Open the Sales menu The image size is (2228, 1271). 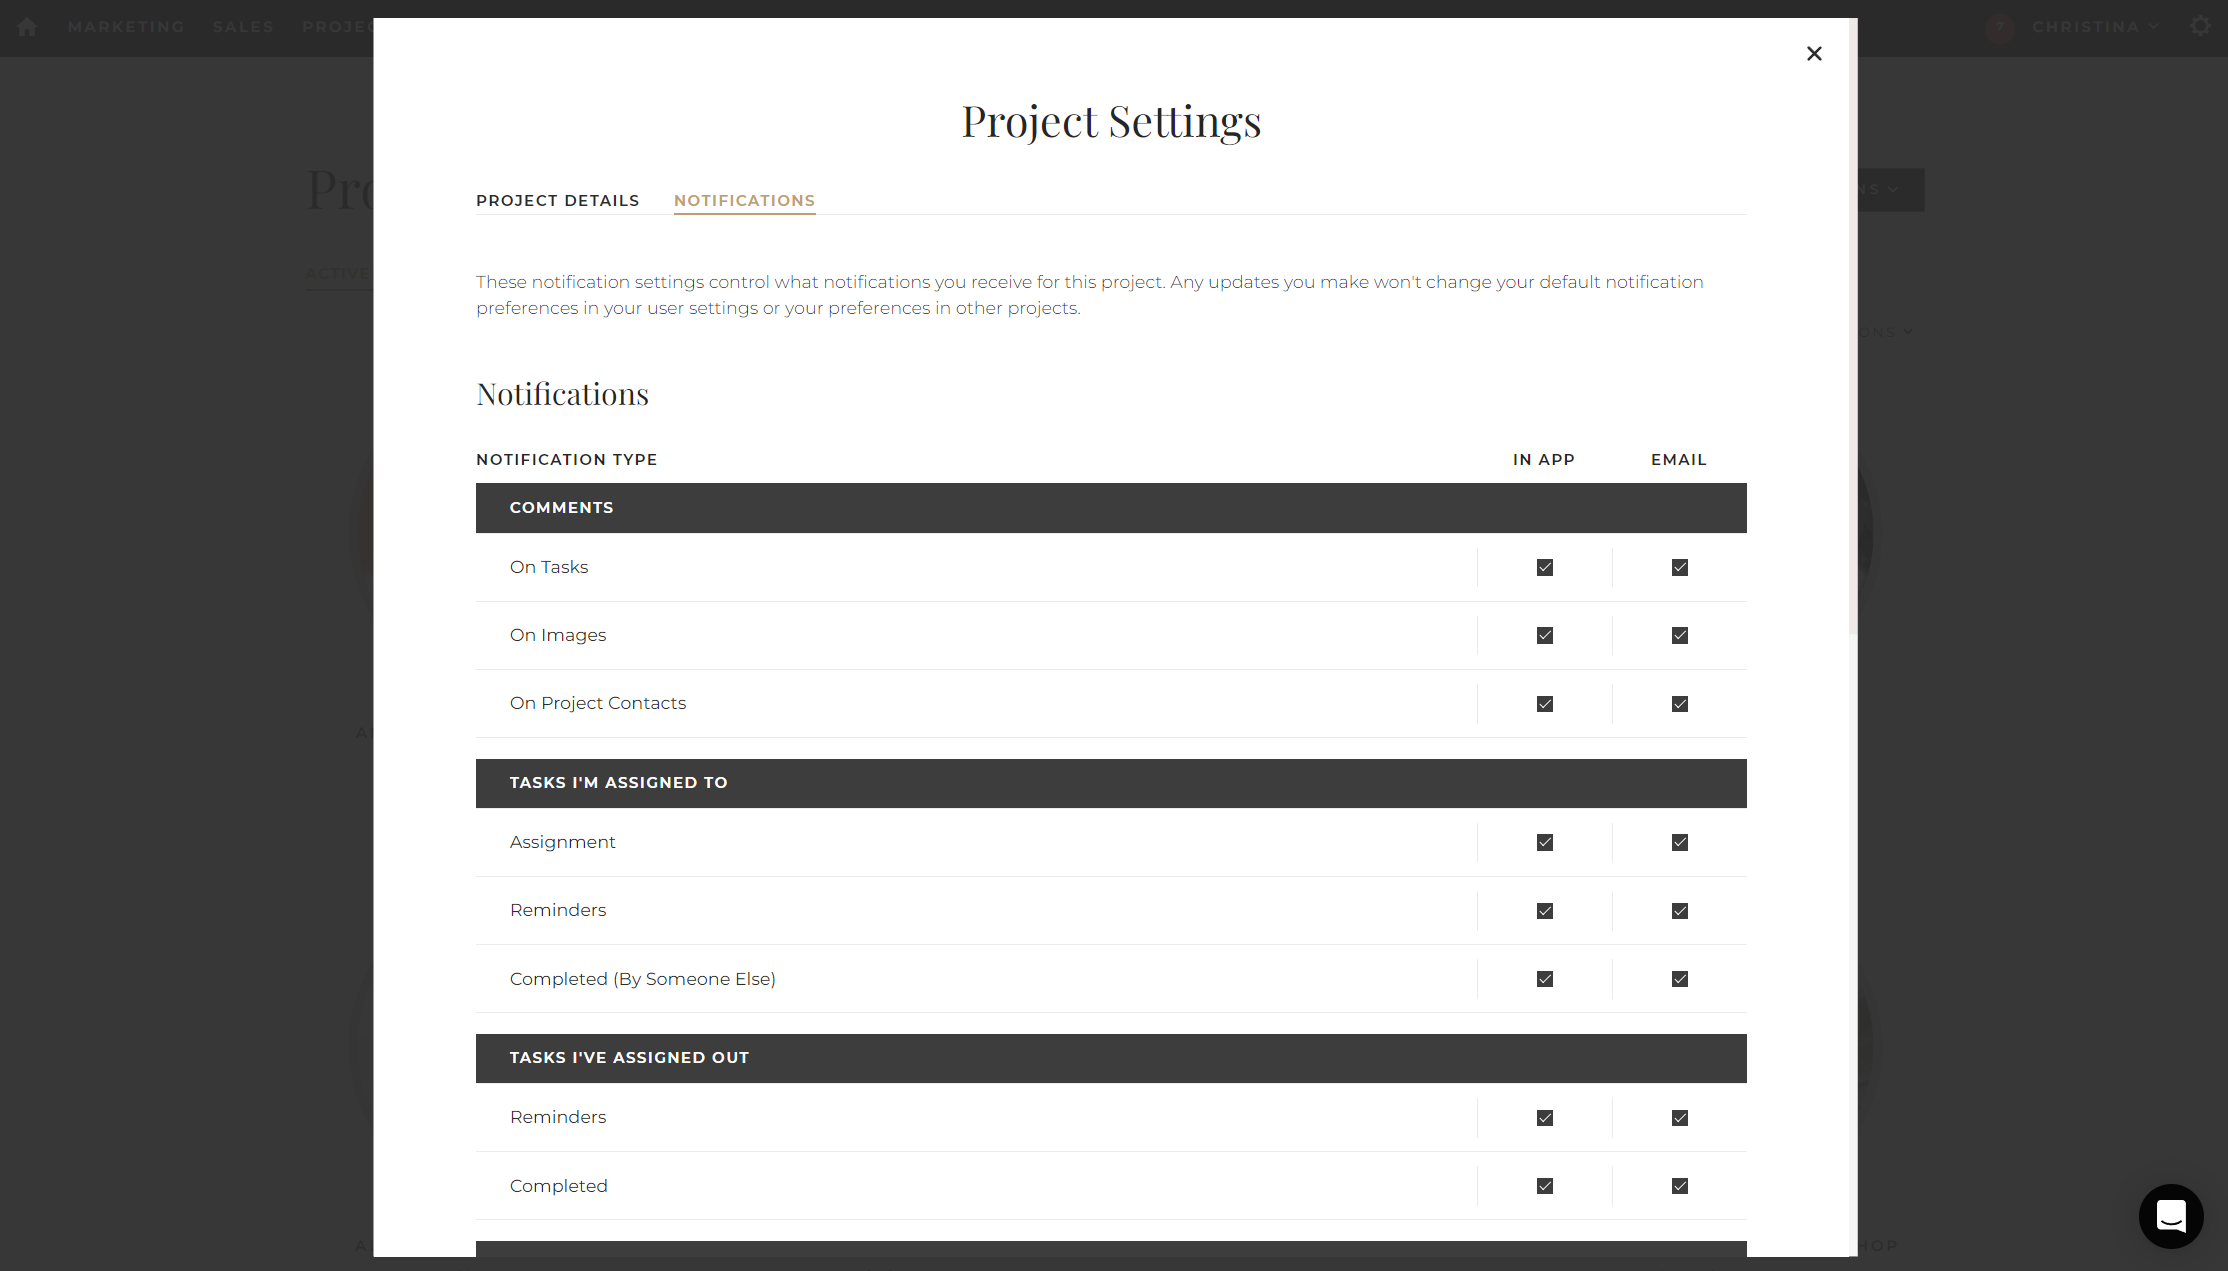tap(242, 27)
